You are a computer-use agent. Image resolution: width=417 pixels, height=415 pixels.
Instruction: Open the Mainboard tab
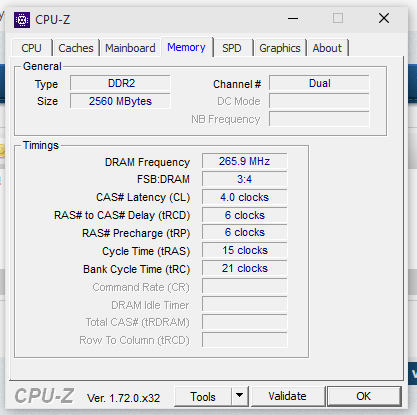click(130, 48)
